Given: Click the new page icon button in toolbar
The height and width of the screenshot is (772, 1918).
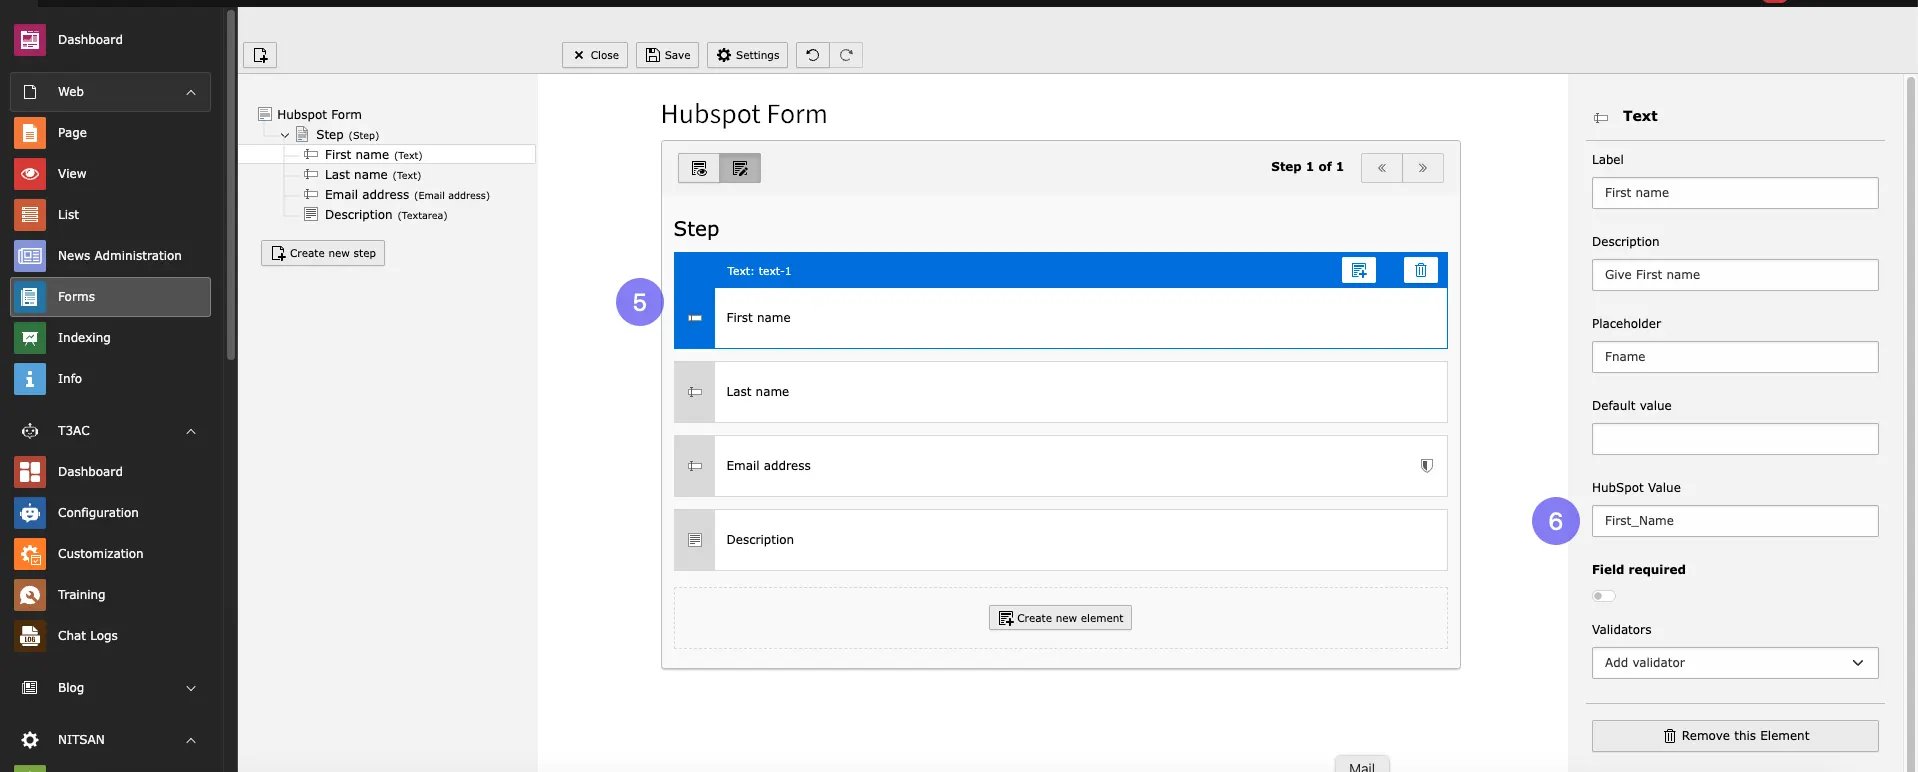Looking at the screenshot, I should pyautogui.click(x=260, y=55).
